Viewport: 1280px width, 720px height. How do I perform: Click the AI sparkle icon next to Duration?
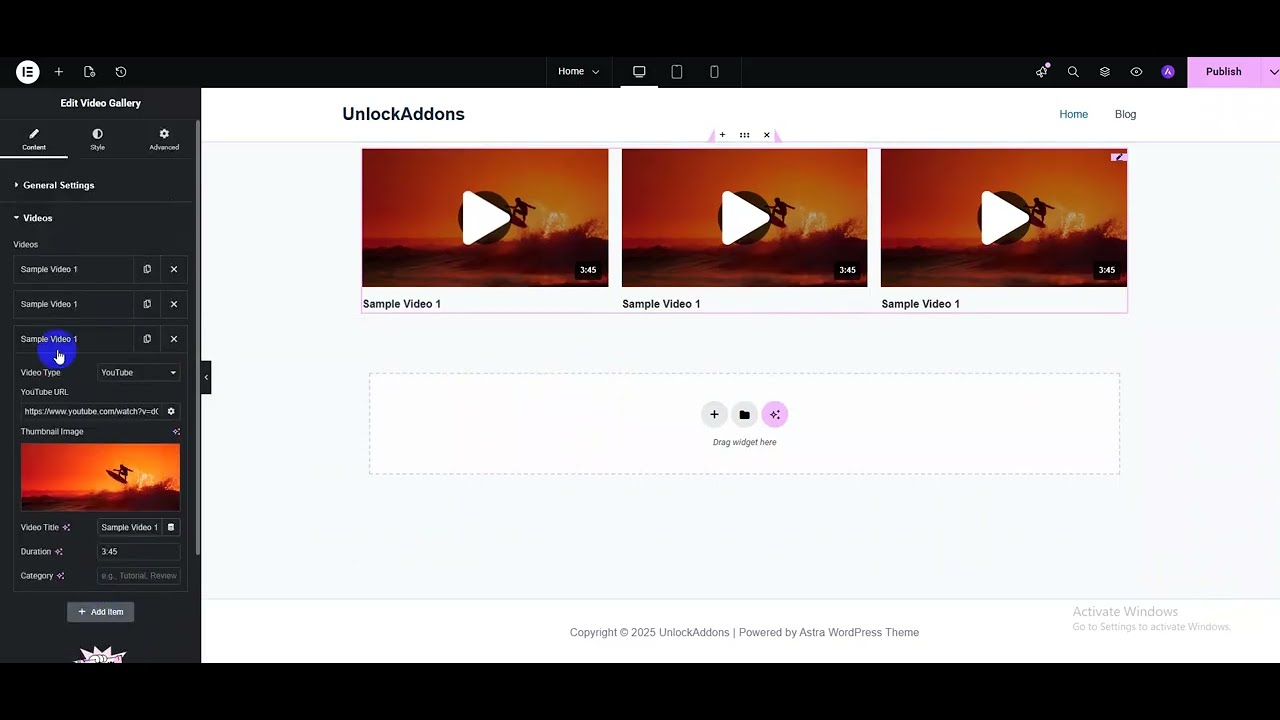(58, 552)
